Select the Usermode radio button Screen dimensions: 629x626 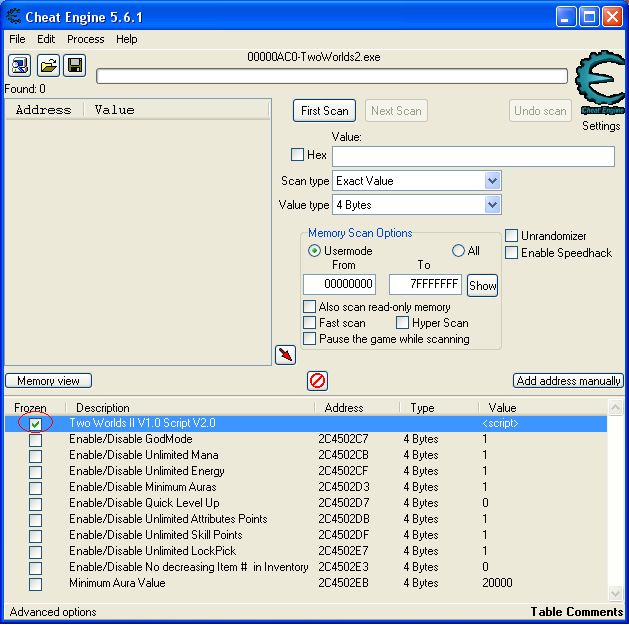314,251
